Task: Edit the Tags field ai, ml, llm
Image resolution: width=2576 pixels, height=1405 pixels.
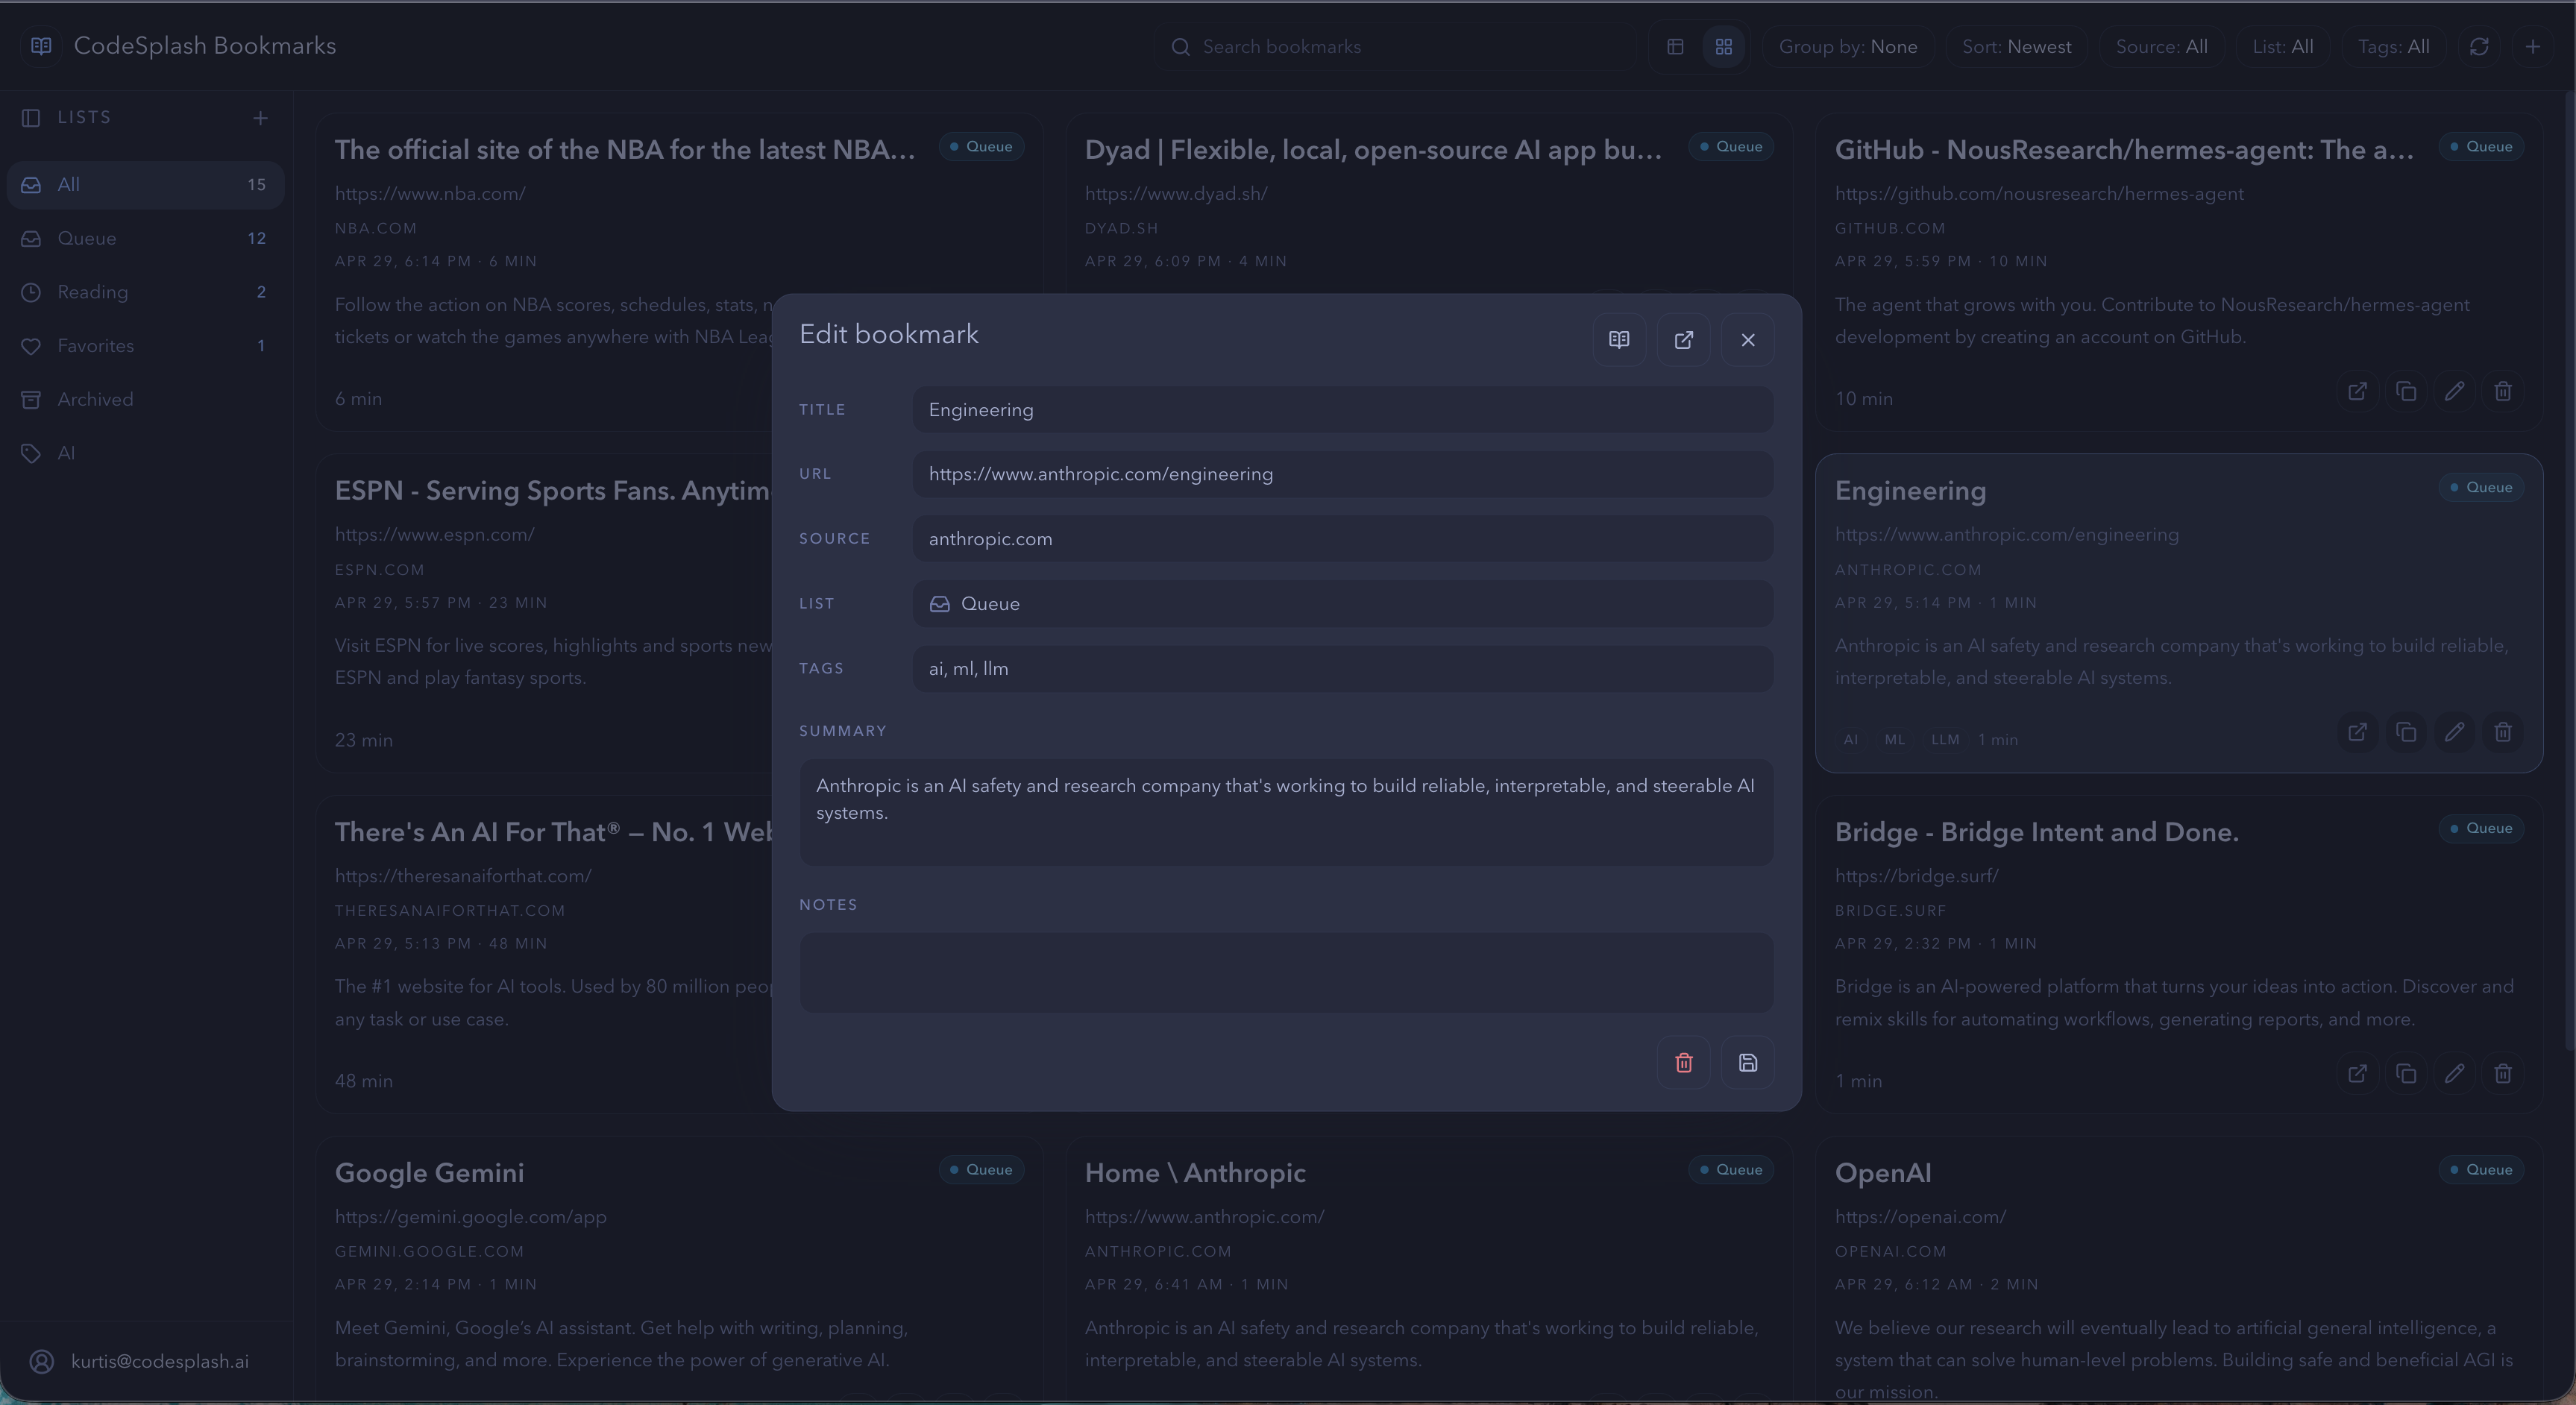Action: 1343,668
